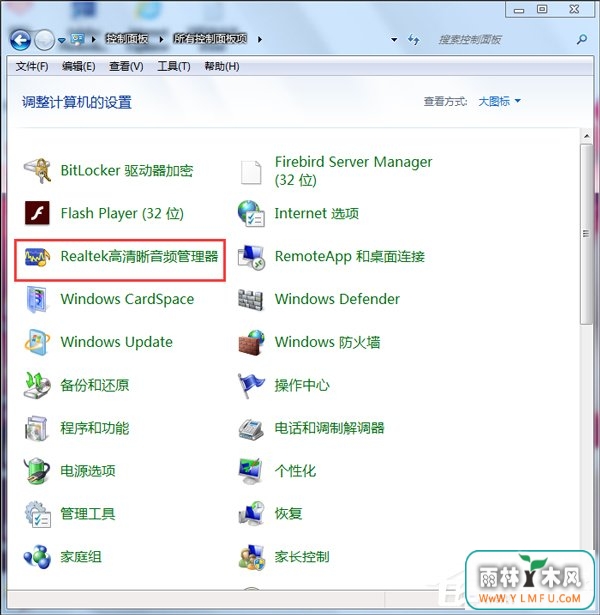Open the 编辑(E) menu
Screen dimensions: 600x615
point(78,66)
